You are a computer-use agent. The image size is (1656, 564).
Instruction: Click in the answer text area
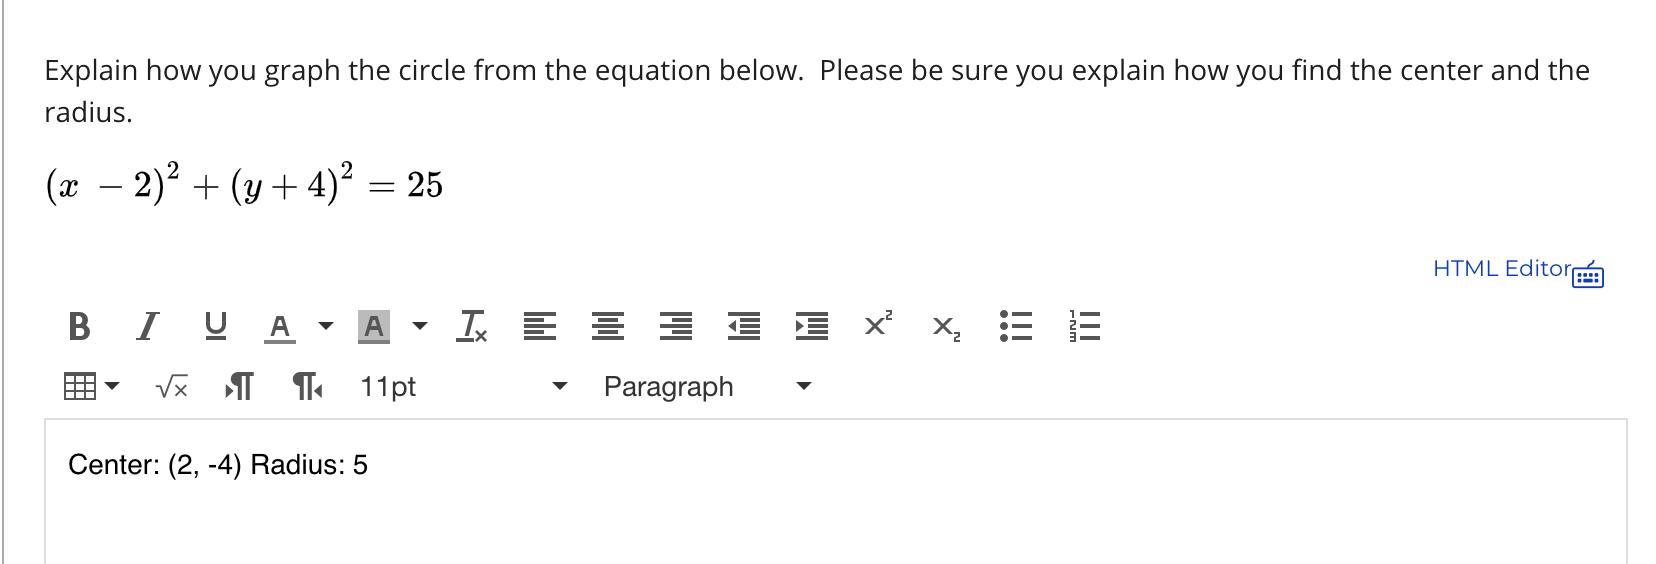[834, 500]
